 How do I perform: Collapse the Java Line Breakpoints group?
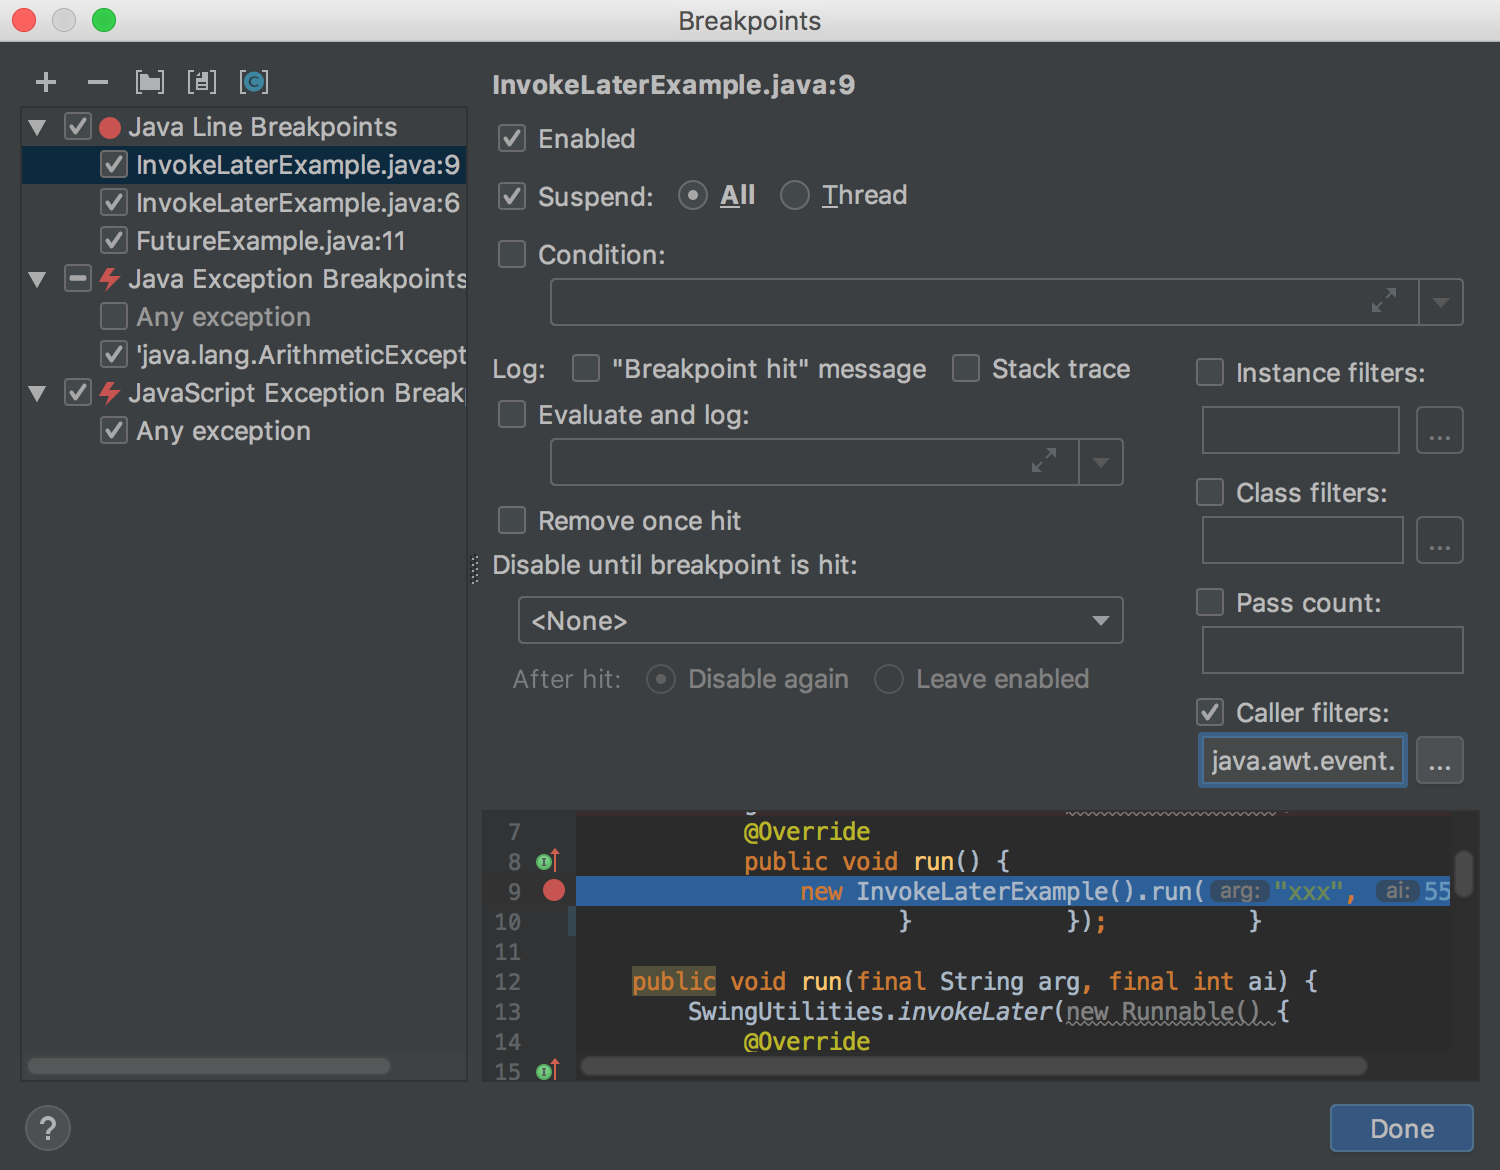tap(38, 127)
